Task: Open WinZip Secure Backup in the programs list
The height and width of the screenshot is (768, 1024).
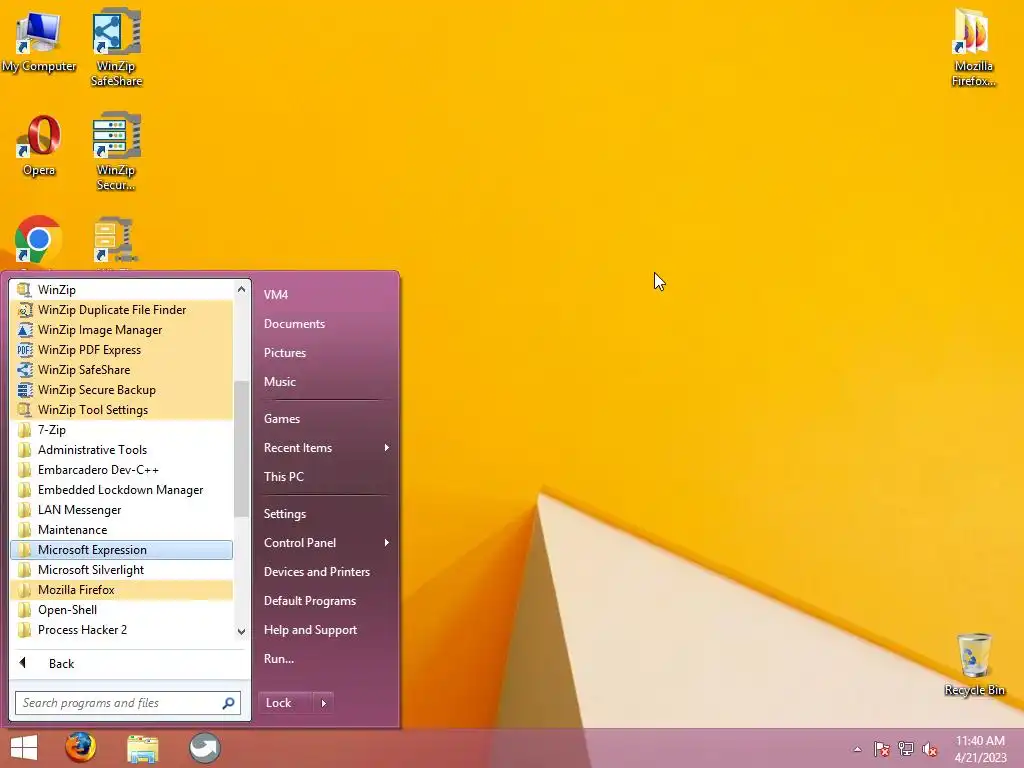Action: pyautogui.click(x=121, y=390)
